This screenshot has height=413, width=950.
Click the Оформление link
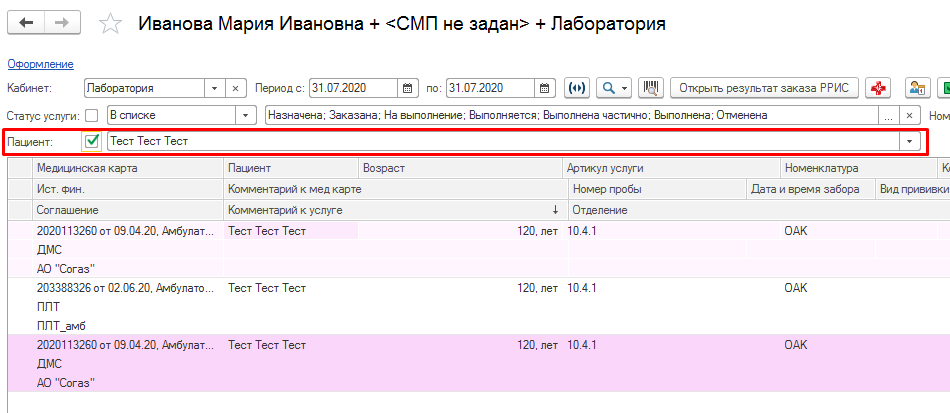[x=40, y=64]
